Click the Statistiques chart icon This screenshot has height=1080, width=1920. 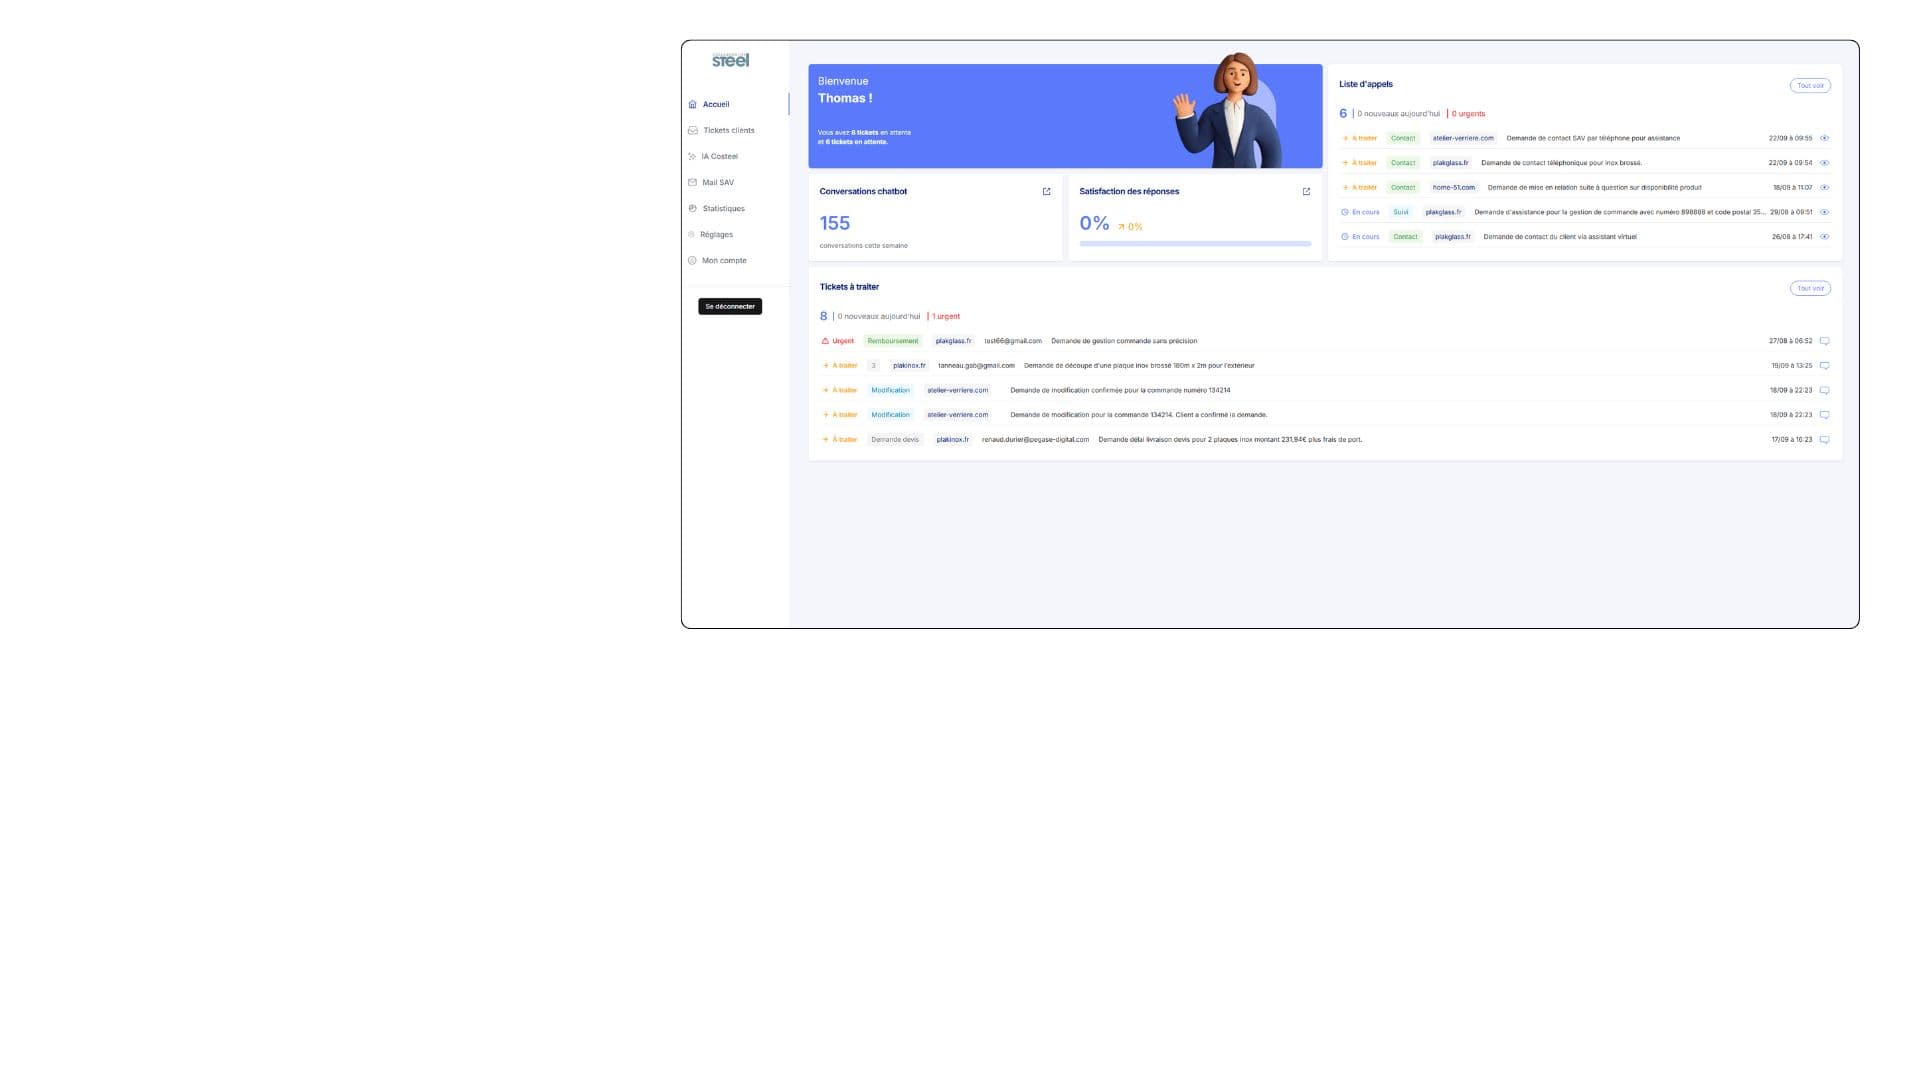point(692,208)
